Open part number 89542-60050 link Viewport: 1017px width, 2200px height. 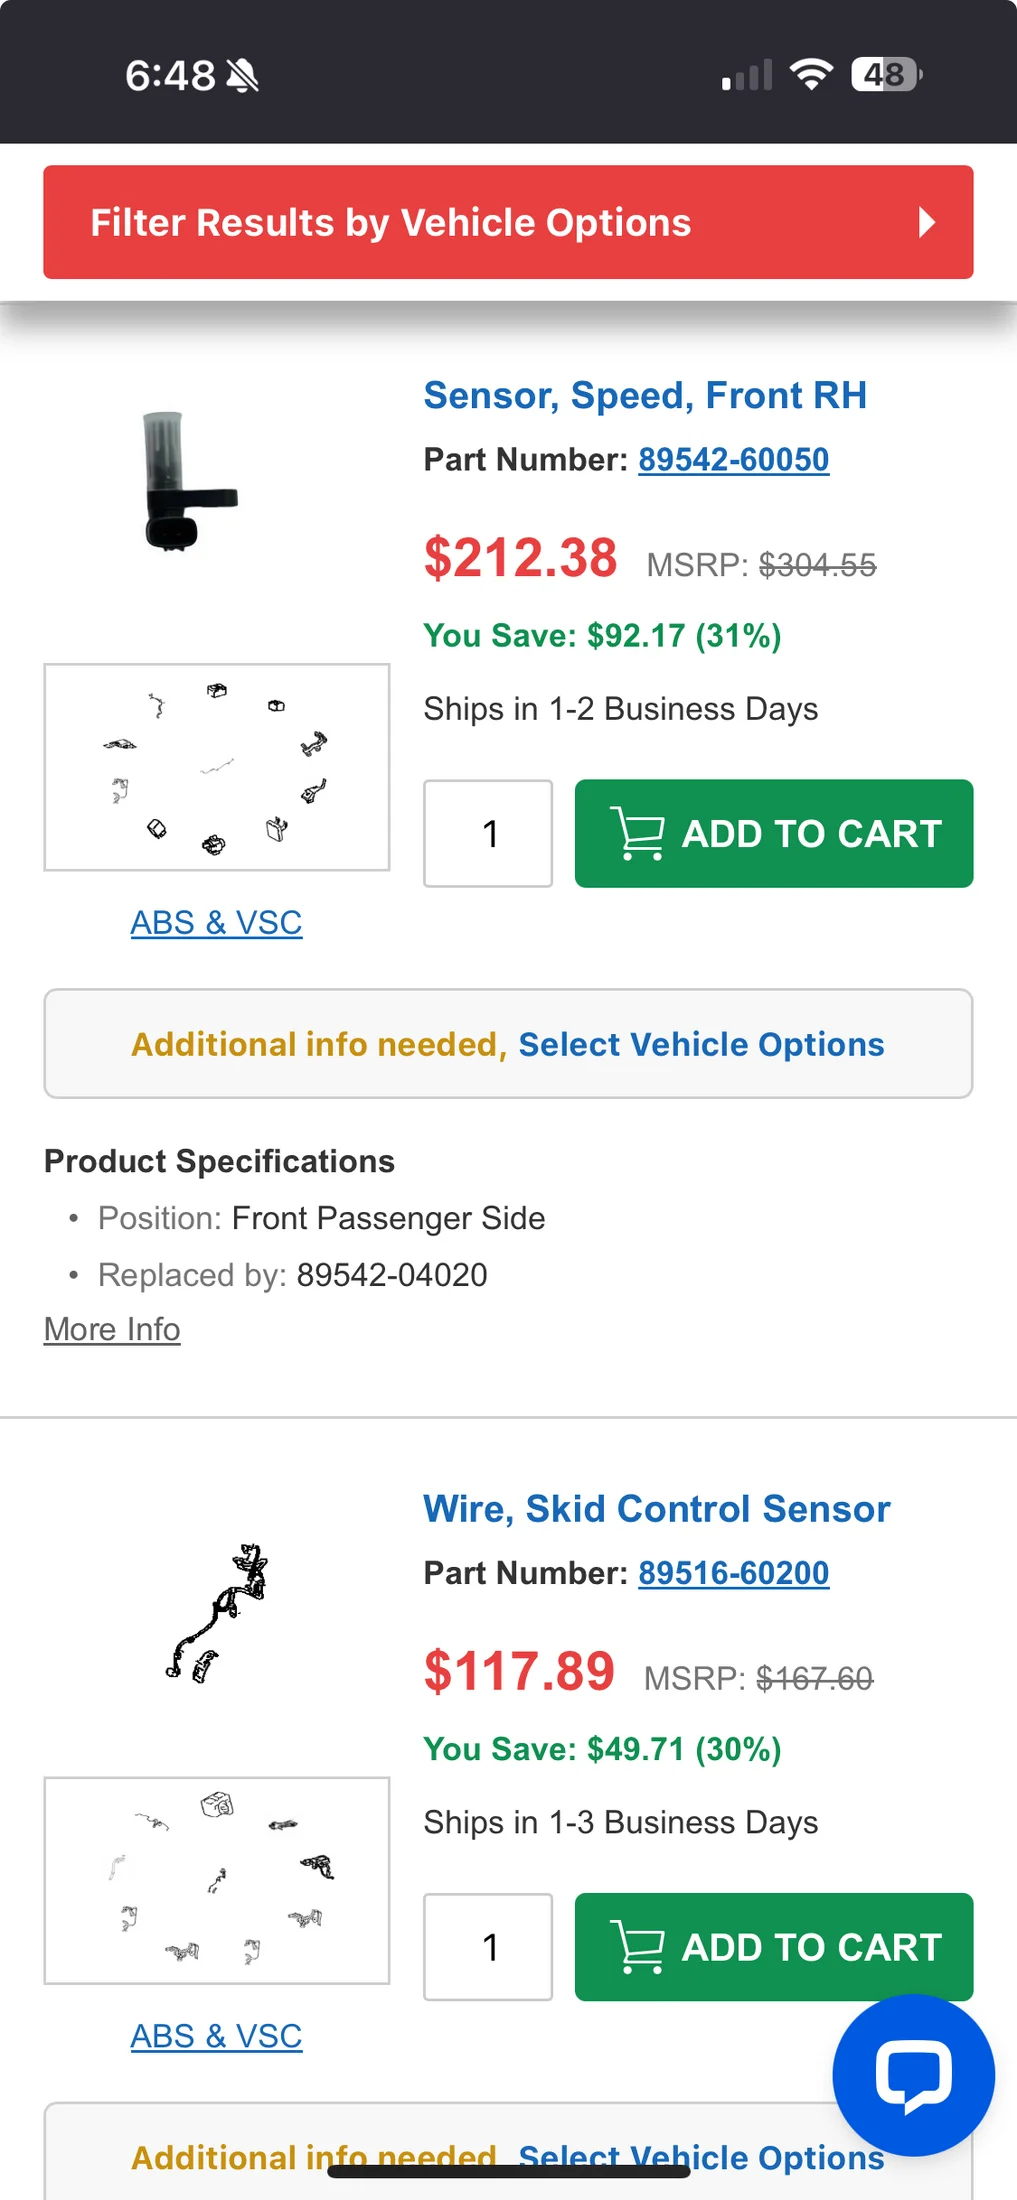733,459
